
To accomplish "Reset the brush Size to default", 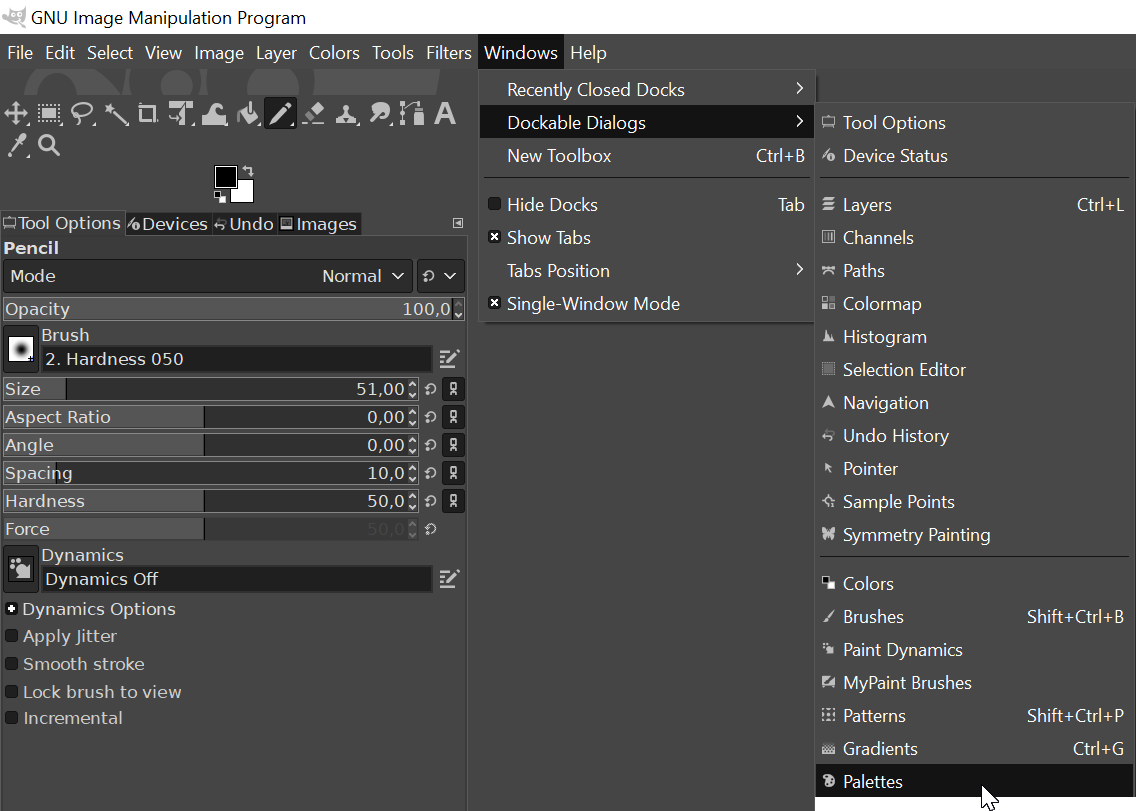I will (x=431, y=390).
